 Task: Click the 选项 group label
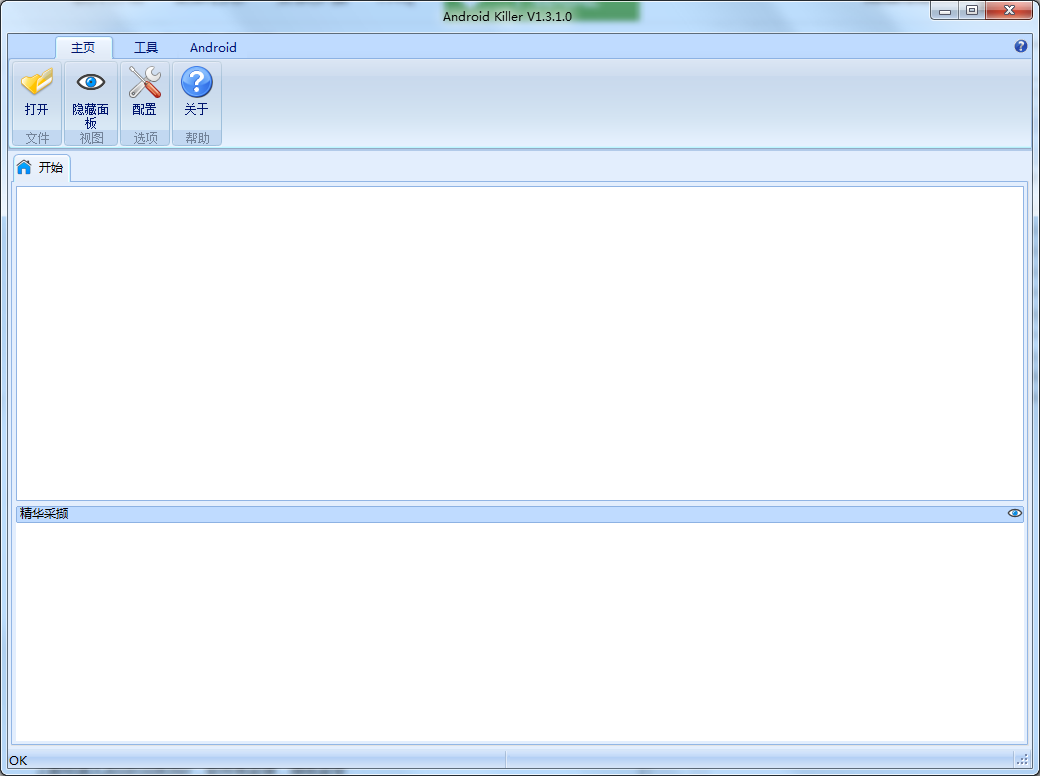145,138
